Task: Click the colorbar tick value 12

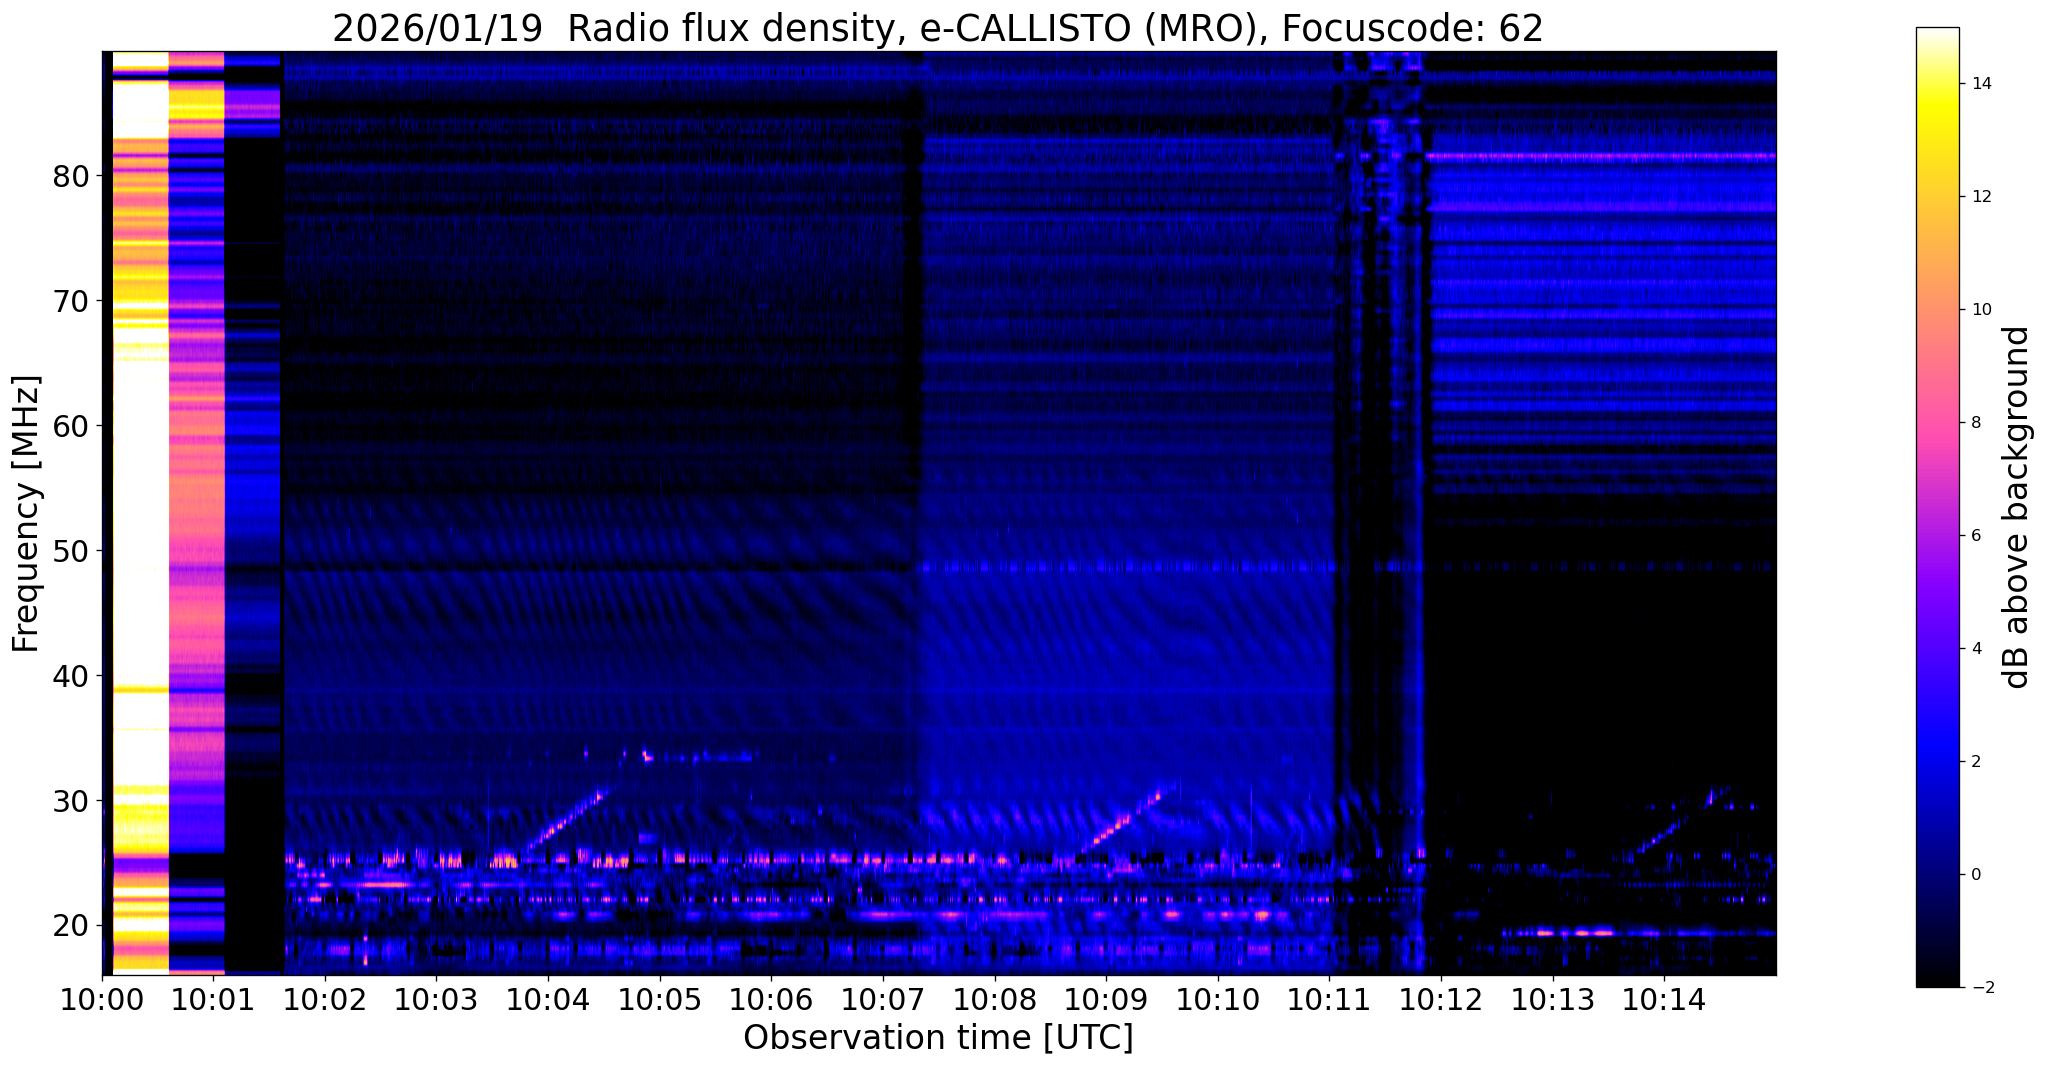Action: (1980, 197)
